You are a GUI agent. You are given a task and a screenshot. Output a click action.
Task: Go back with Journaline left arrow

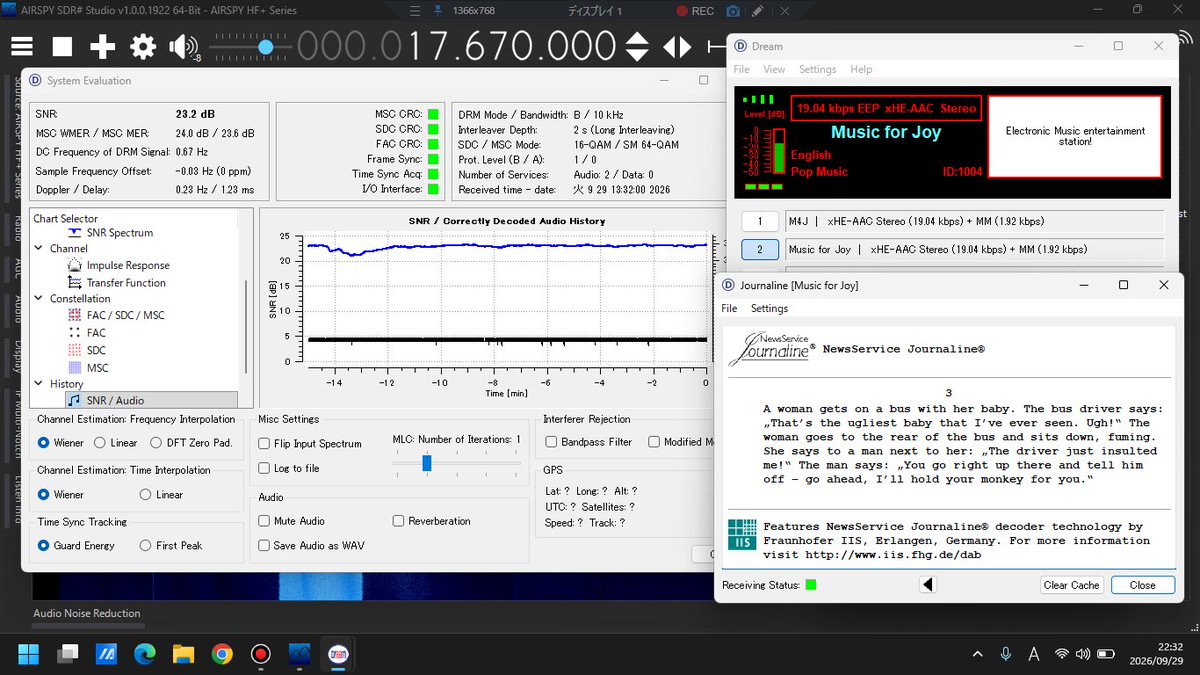pos(928,585)
